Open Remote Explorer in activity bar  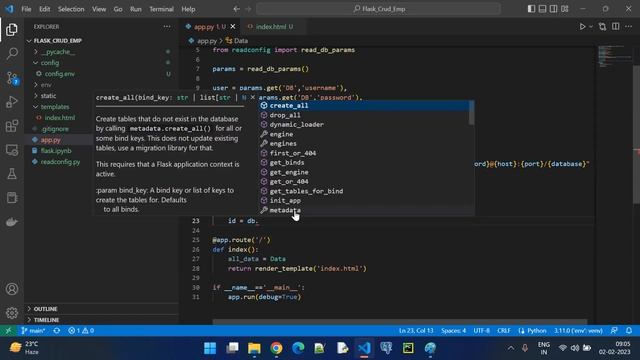tap(12, 150)
